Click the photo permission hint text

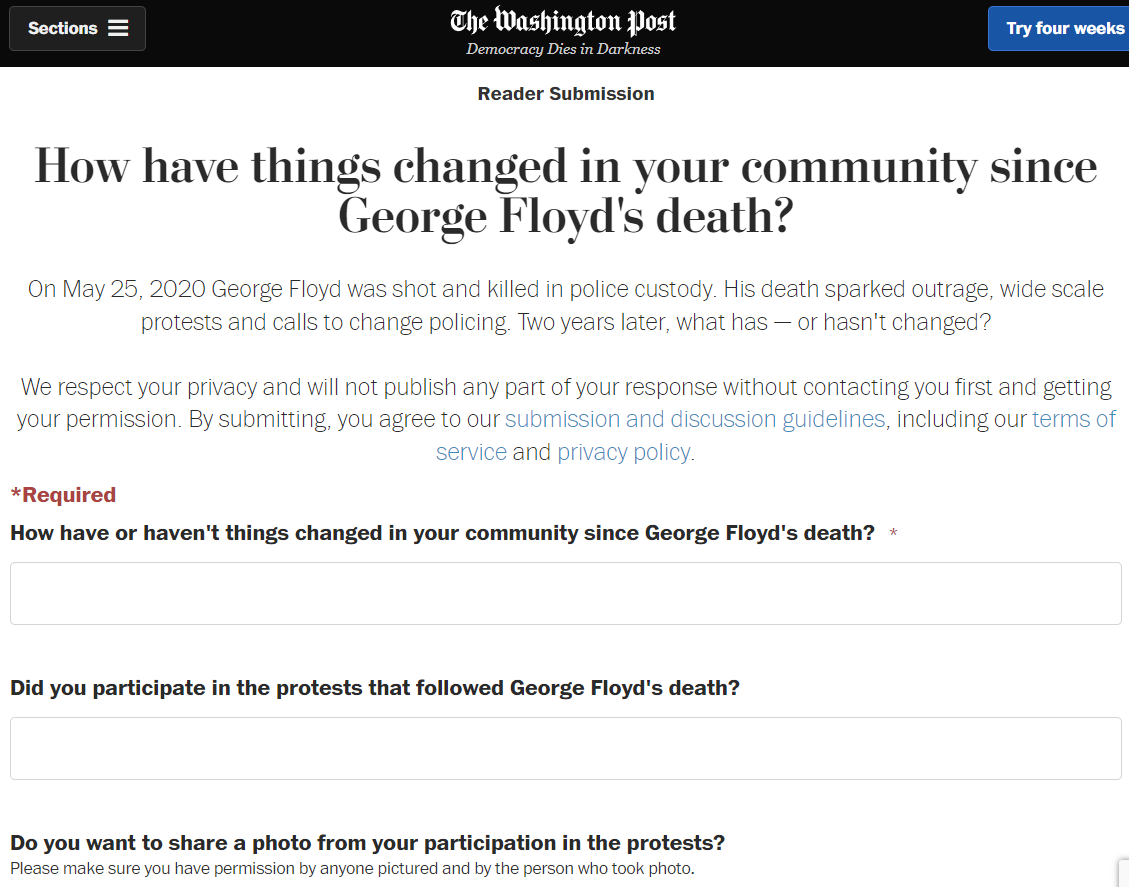[352, 868]
